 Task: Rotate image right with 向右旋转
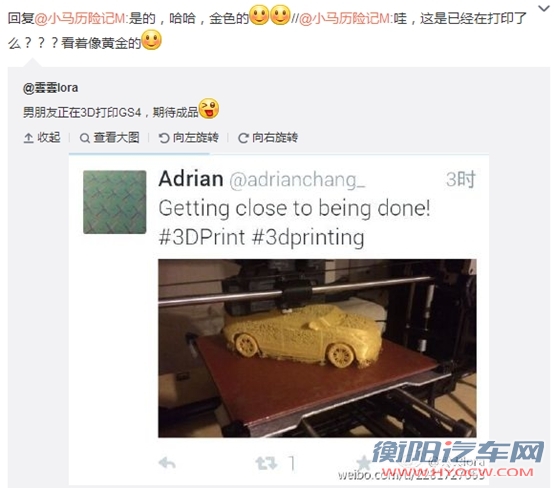coord(275,137)
